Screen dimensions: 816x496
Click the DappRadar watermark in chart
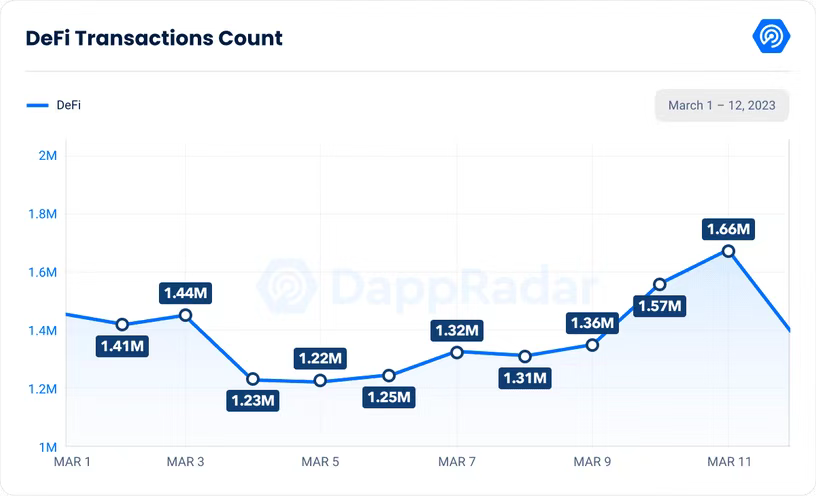pos(430,286)
